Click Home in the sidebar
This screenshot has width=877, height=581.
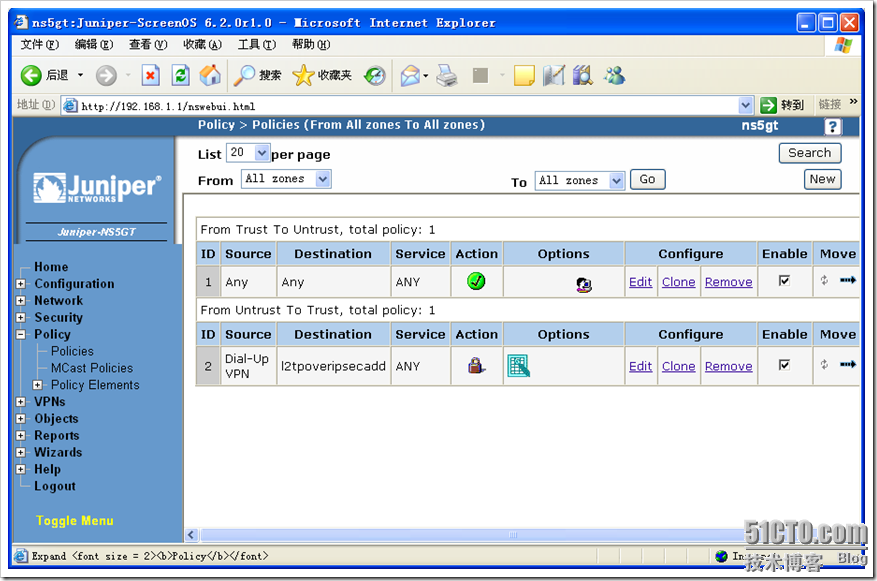tap(51, 267)
